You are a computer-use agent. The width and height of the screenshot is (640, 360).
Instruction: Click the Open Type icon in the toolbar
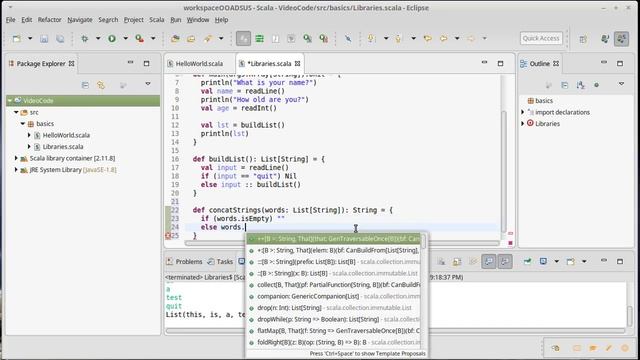click(x=175, y=39)
